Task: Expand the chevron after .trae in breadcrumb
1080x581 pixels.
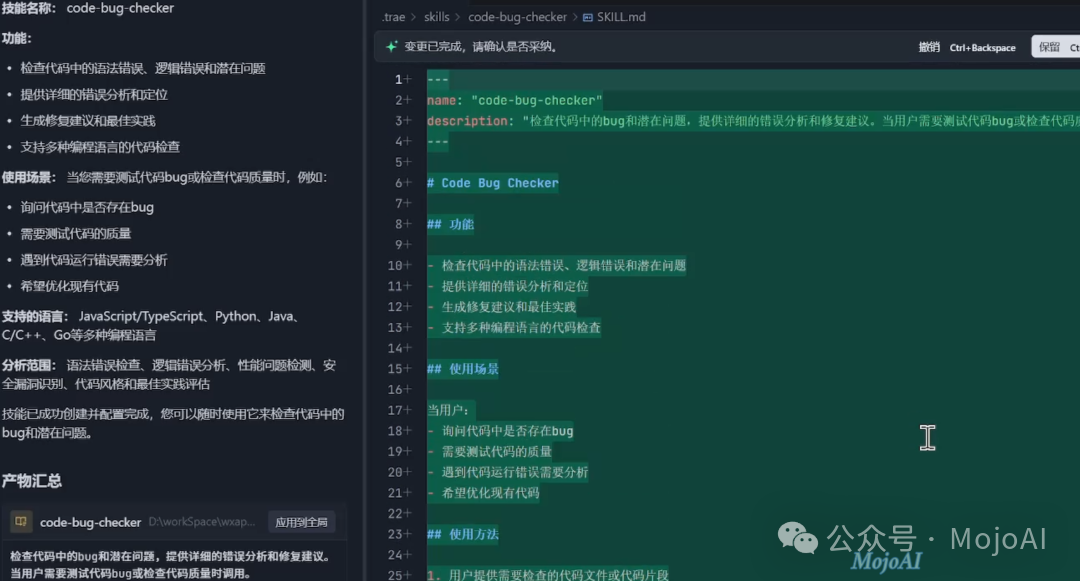Action: [x=414, y=16]
